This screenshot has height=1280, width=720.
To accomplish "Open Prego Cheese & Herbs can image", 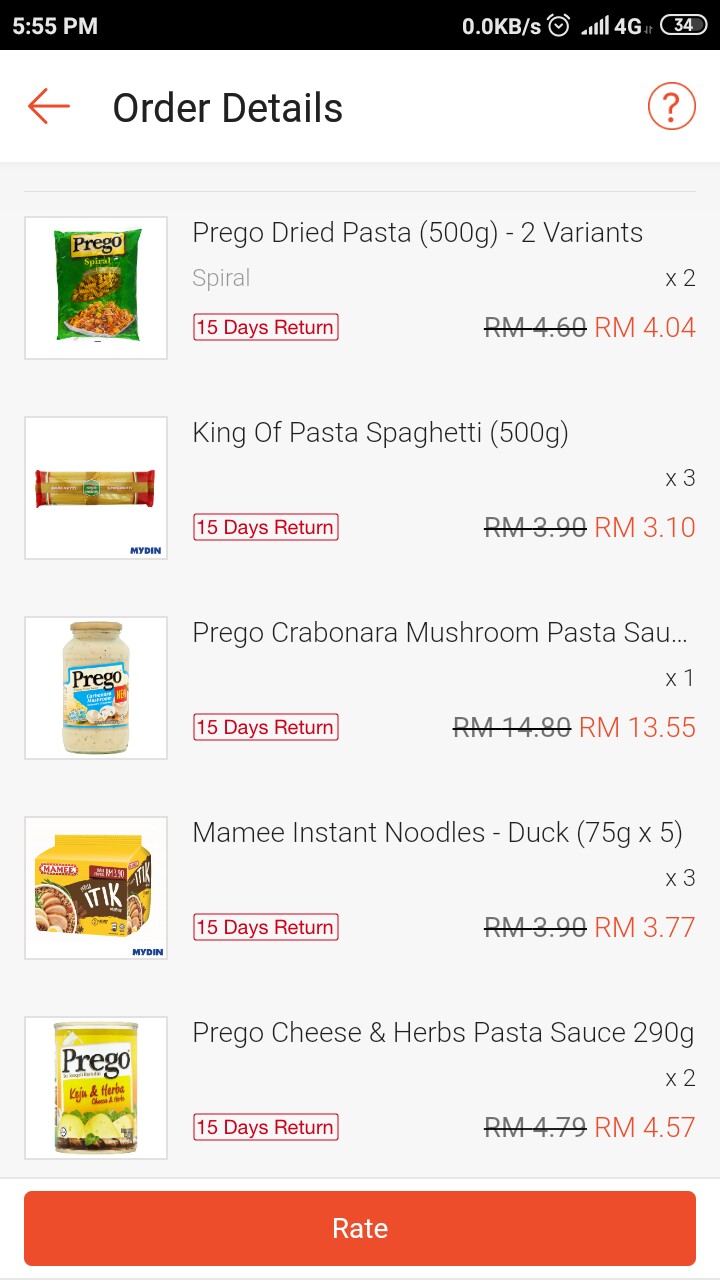I will (96, 1088).
